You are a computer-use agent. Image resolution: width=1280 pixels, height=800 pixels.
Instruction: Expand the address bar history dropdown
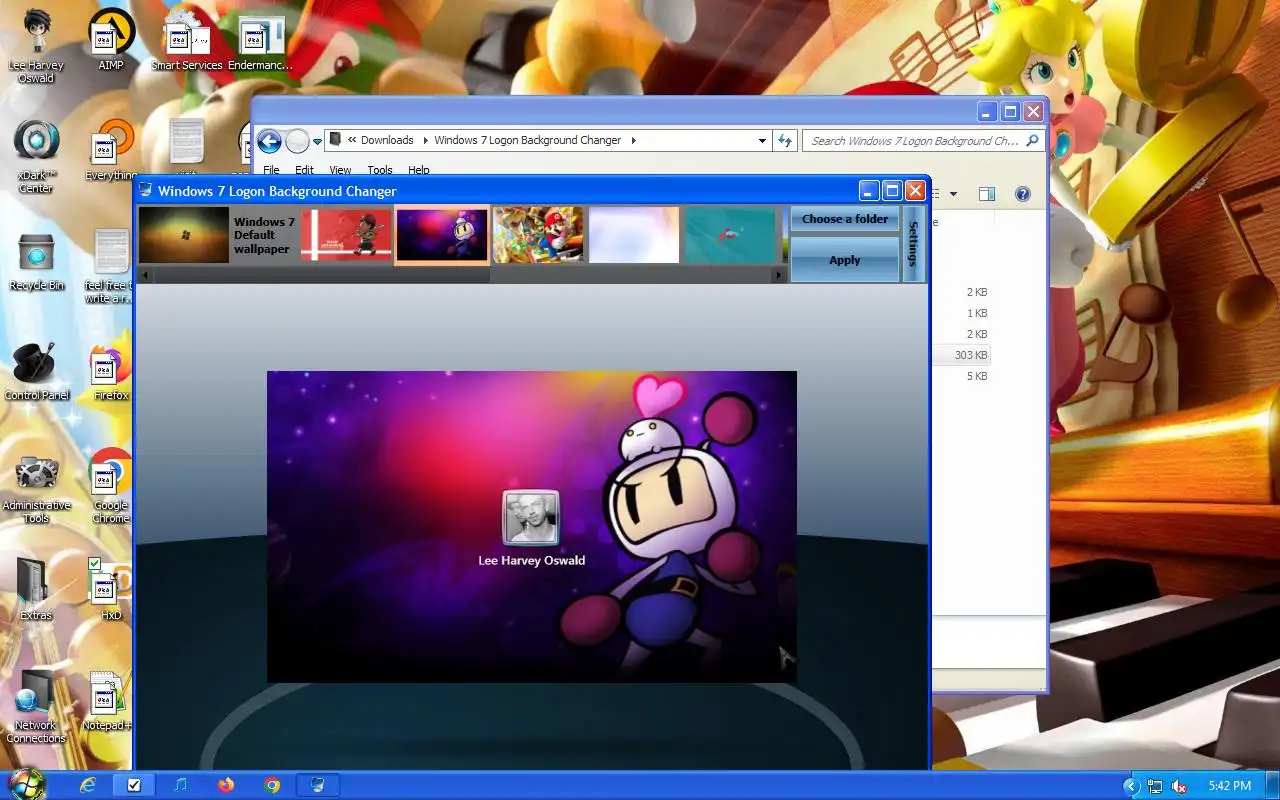[762, 141]
